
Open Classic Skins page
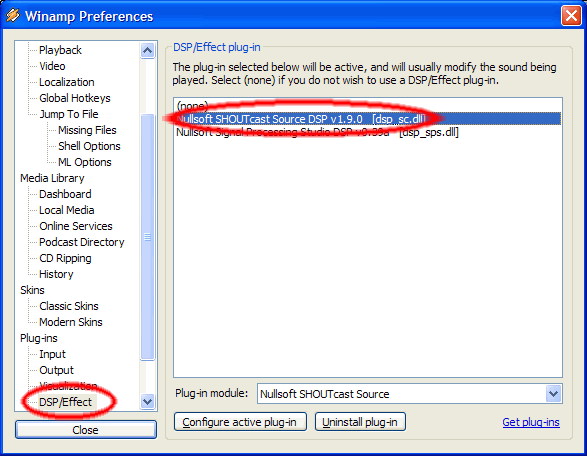click(x=69, y=306)
